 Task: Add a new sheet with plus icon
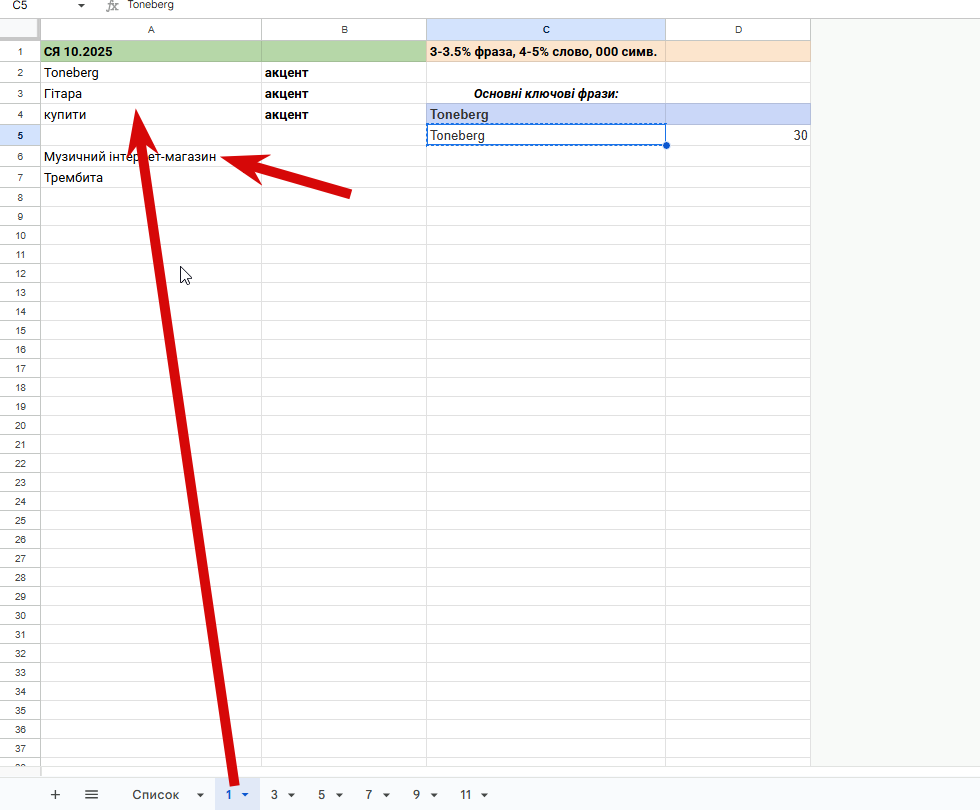[x=55, y=794]
